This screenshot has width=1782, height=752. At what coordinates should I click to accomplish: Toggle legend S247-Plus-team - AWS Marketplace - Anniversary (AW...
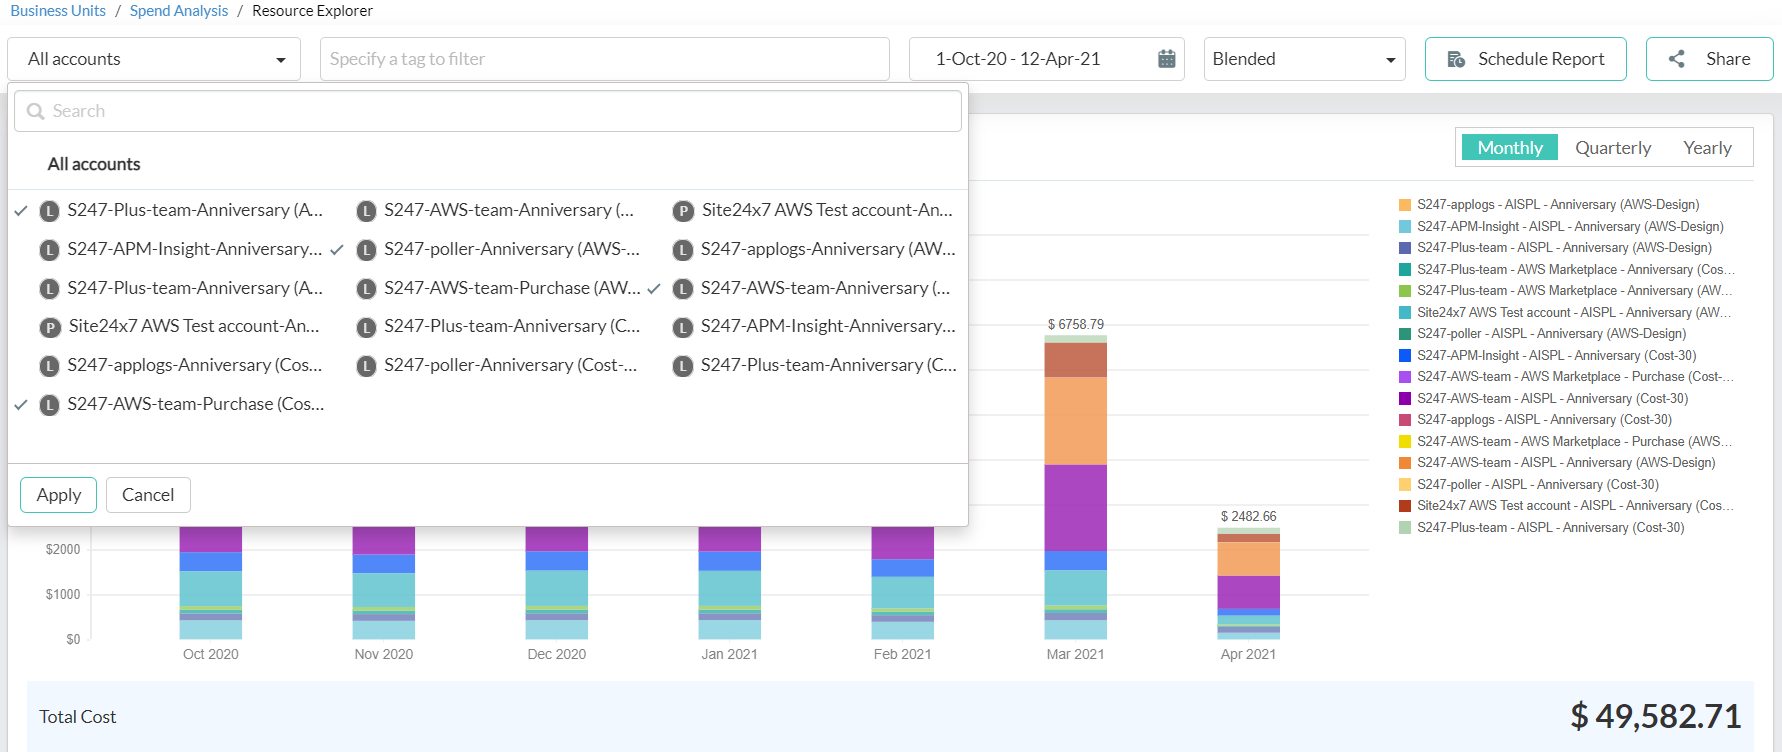click(x=1575, y=291)
